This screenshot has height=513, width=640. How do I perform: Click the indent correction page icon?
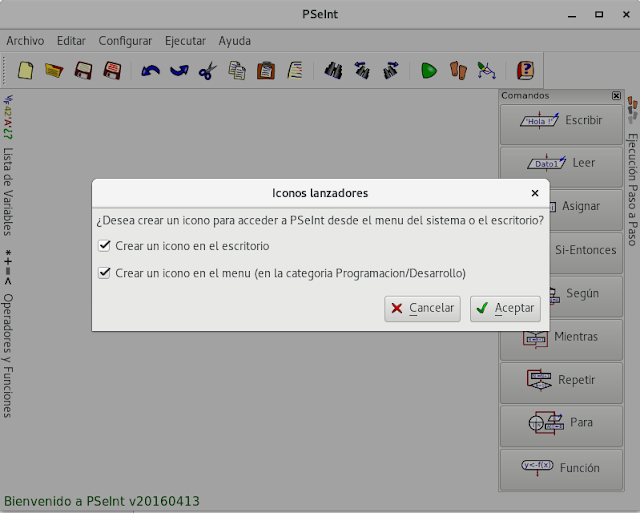point(295,71)
